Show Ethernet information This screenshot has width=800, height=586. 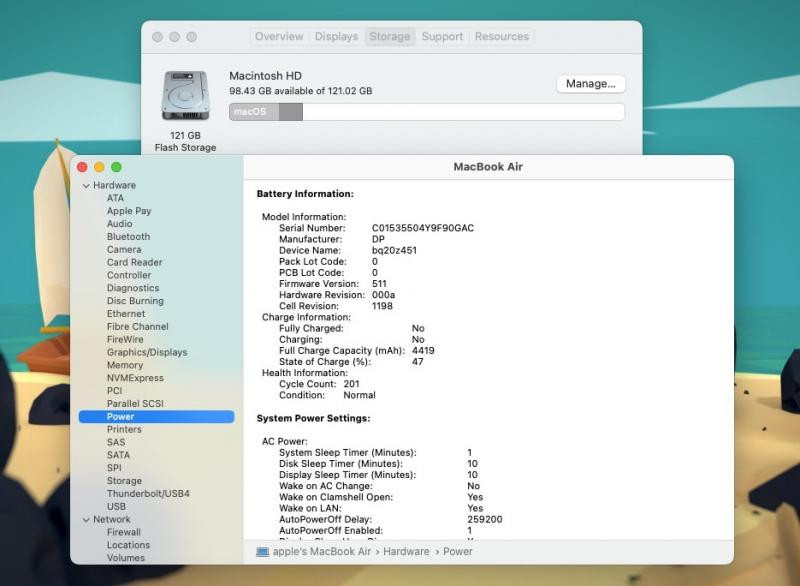(126, 314)
